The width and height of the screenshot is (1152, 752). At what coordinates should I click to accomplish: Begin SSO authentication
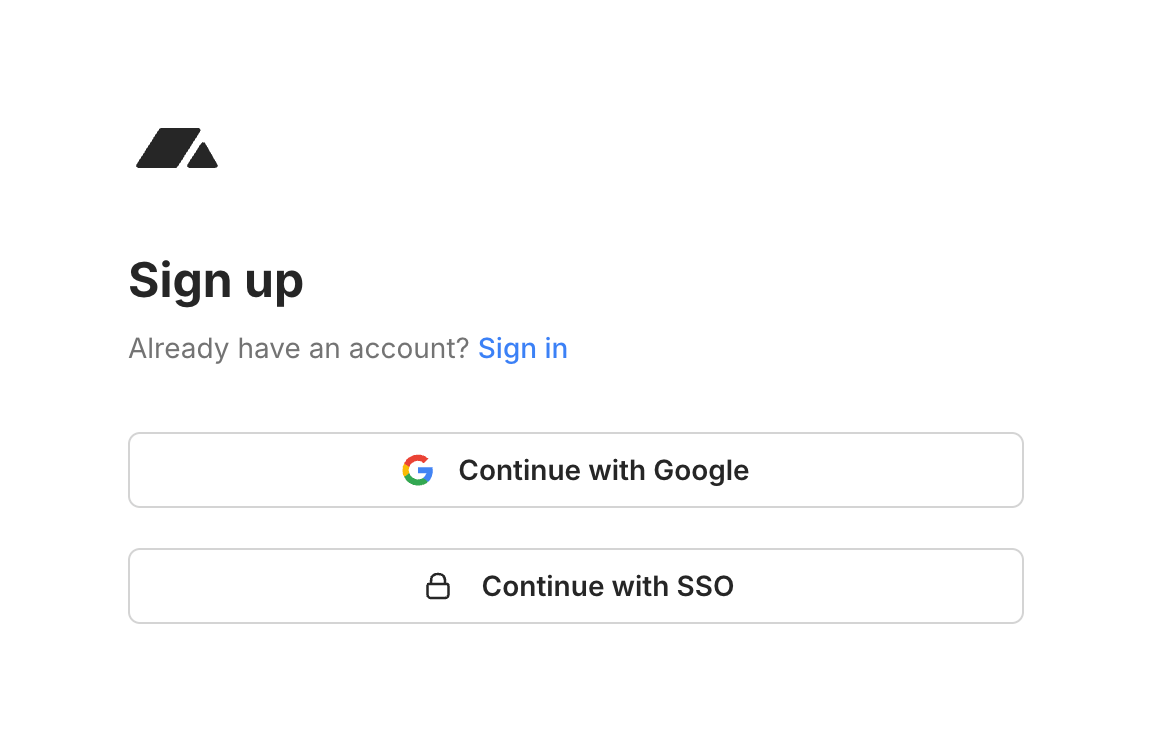tap(576, 586)
